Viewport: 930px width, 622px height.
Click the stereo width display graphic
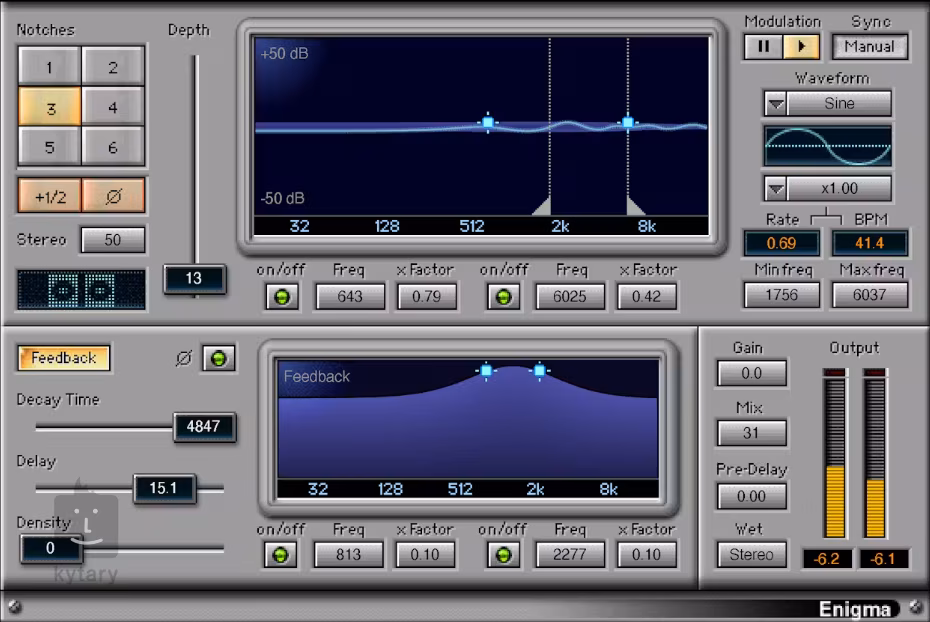coord(81,290)
